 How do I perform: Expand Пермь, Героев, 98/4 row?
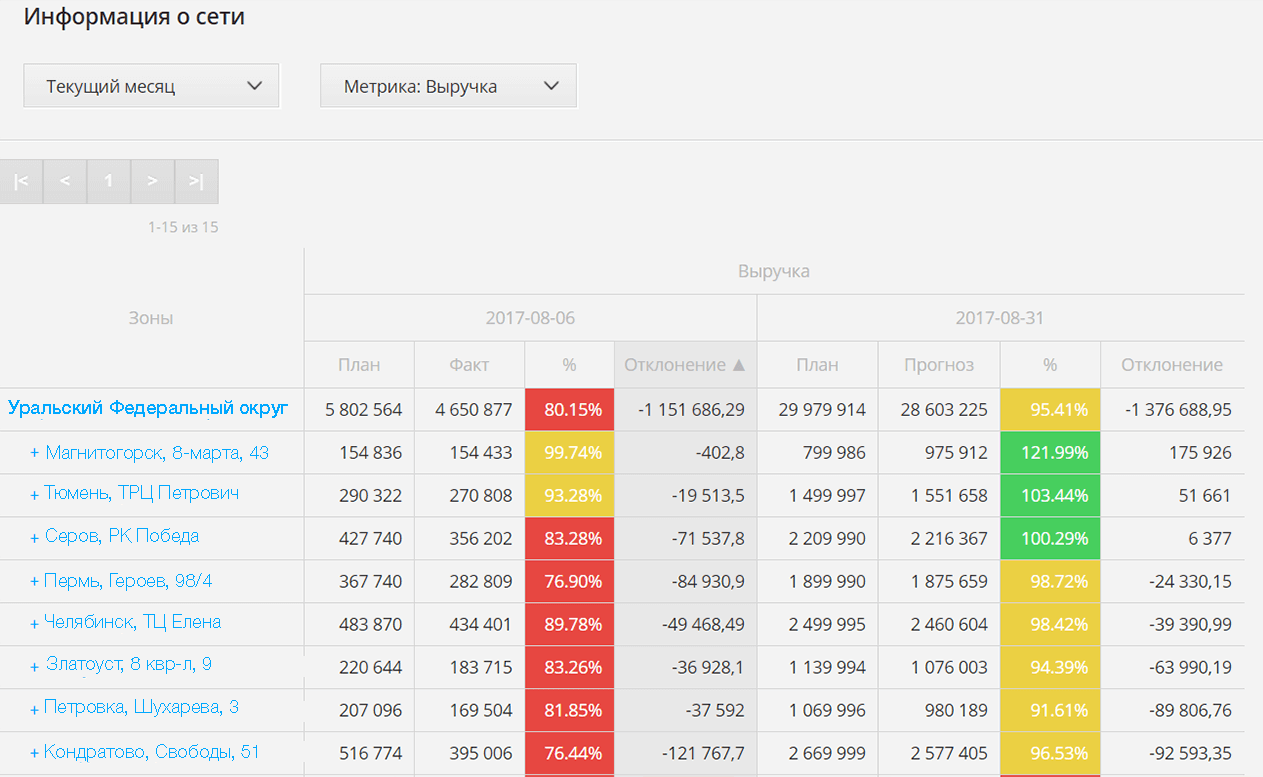click(34, 581)
